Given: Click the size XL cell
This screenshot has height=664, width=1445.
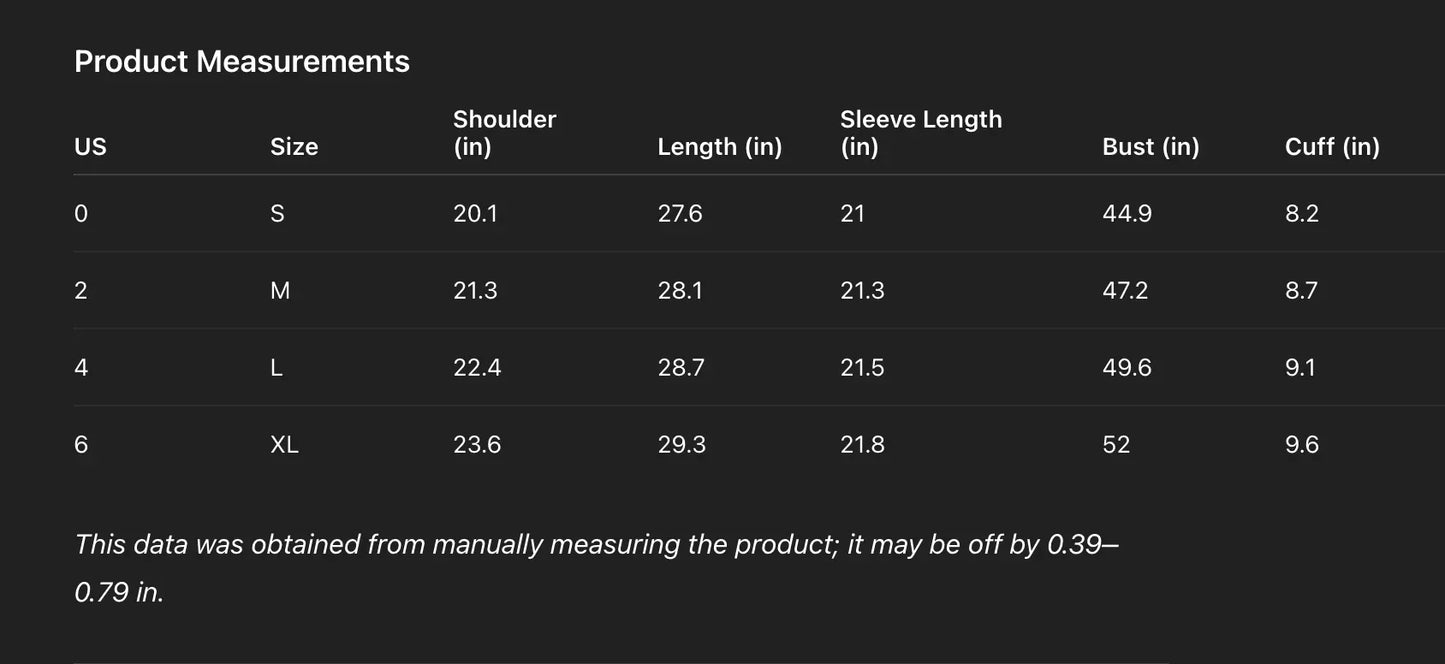Looking at the screenshot, I should (x=284, y=445).
